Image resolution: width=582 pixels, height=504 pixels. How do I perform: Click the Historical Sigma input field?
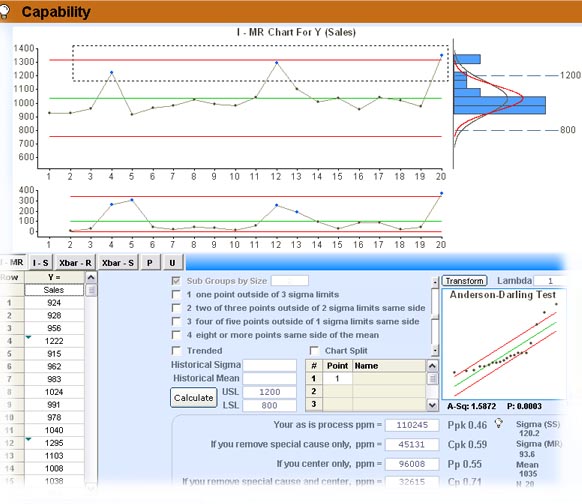[x=269, y=365]
